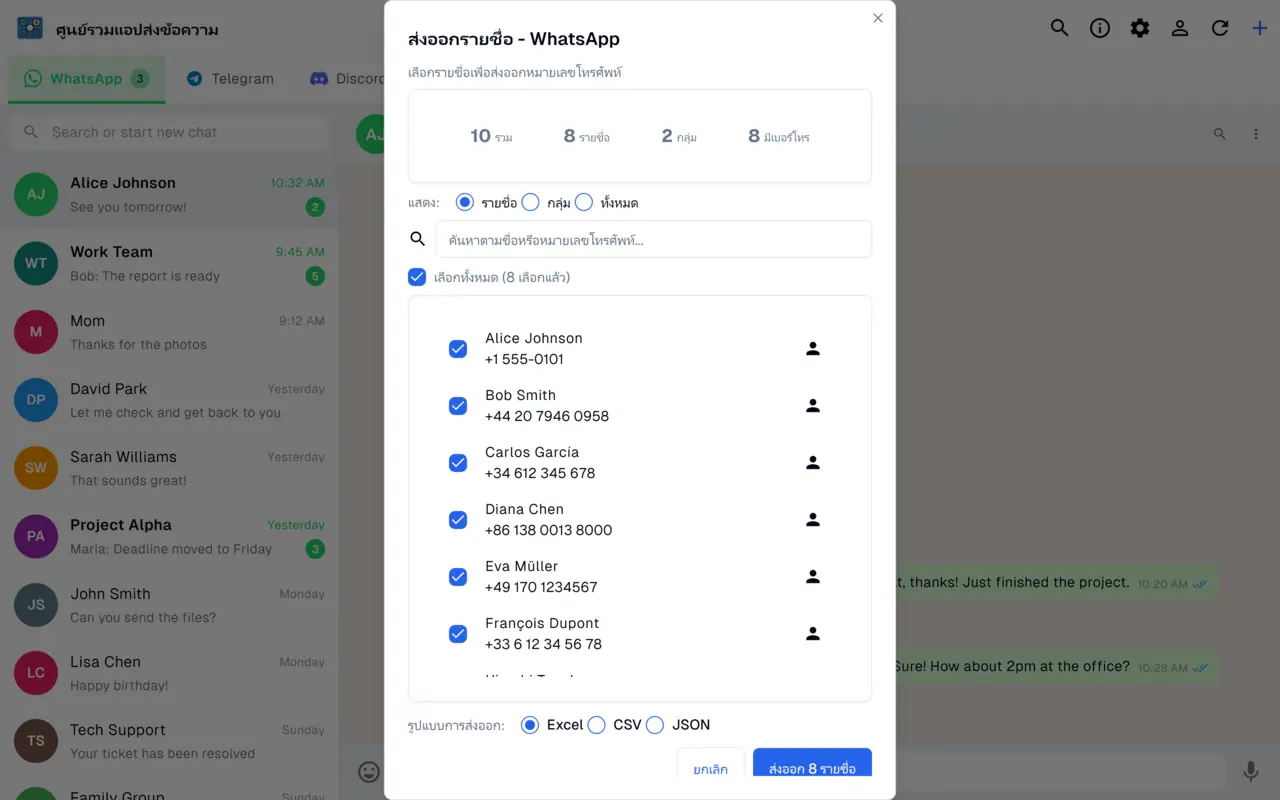Click the WT avatar of Work Team
Viewport: 1280px width, 800px height.
[36, 263]
